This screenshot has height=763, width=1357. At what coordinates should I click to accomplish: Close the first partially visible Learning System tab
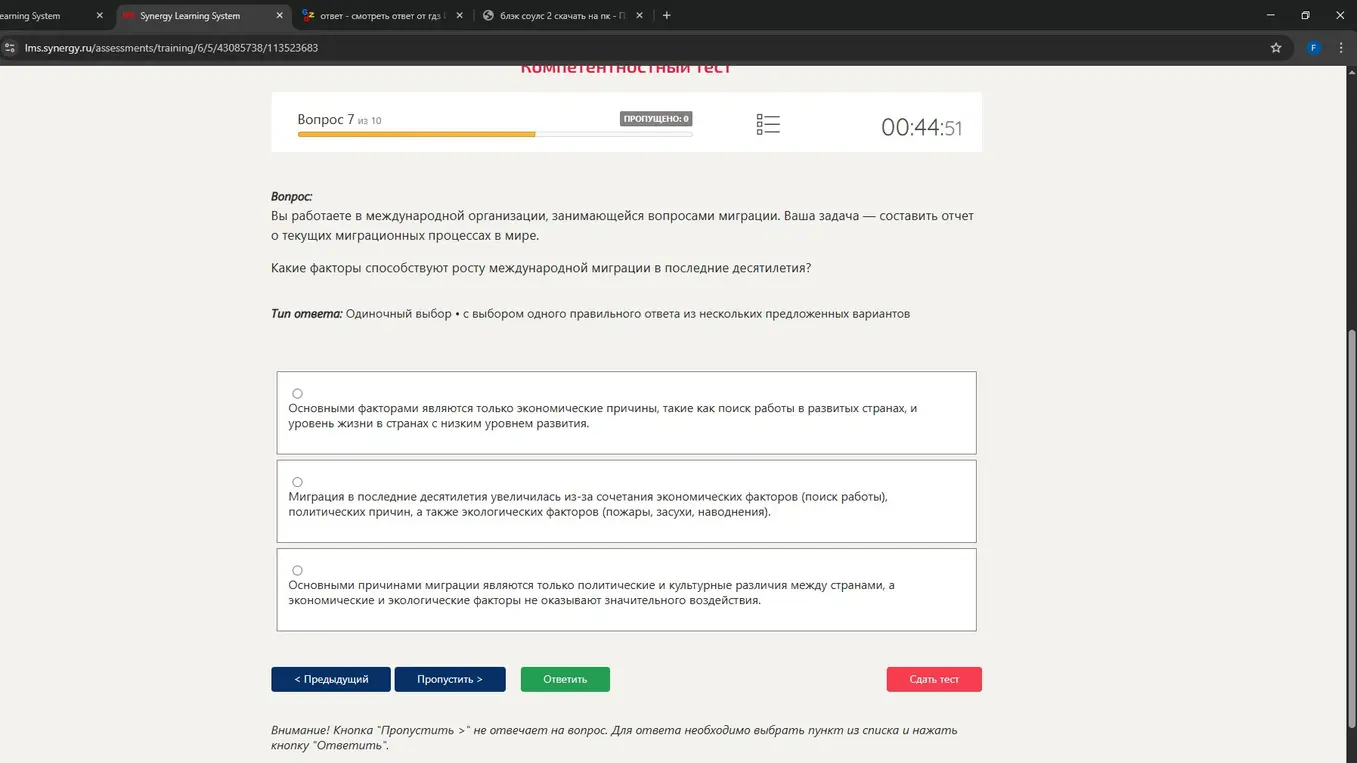(99, 15)
